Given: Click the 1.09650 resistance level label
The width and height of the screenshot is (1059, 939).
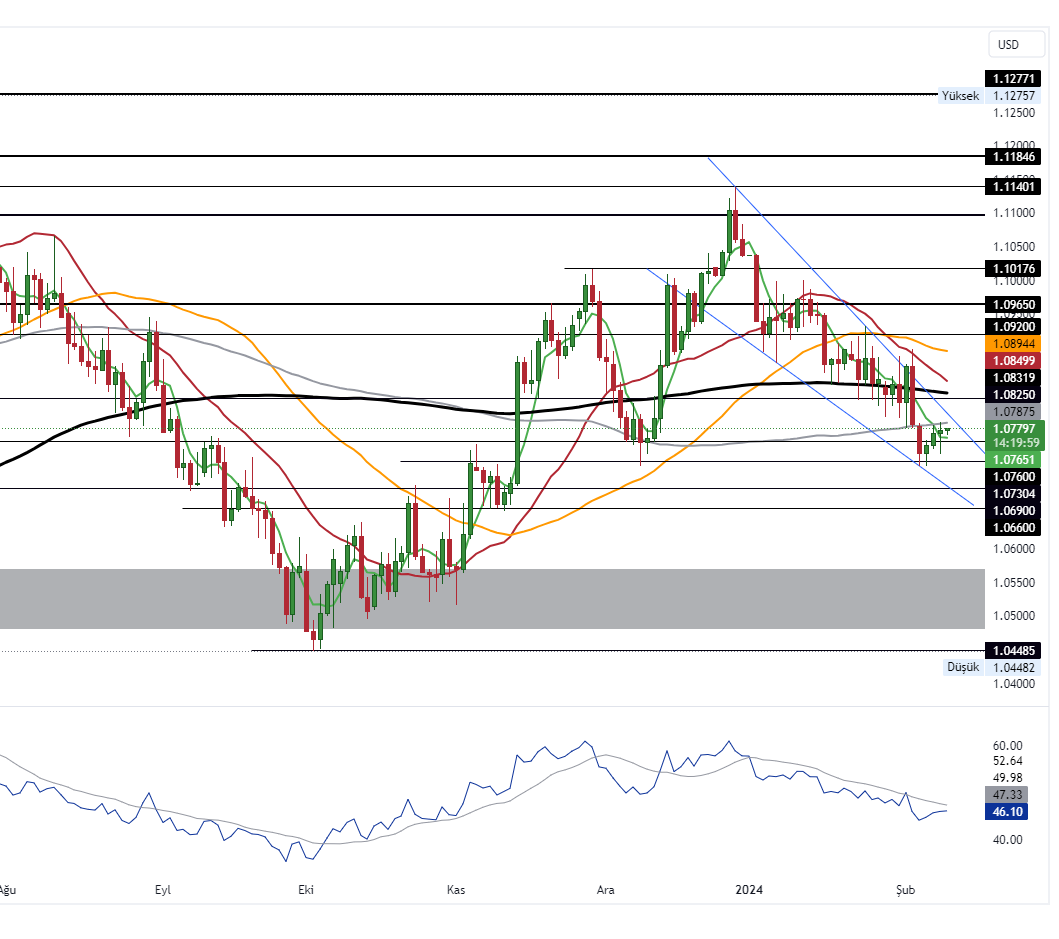Looking at the screenshot, I should (1014, 304).
